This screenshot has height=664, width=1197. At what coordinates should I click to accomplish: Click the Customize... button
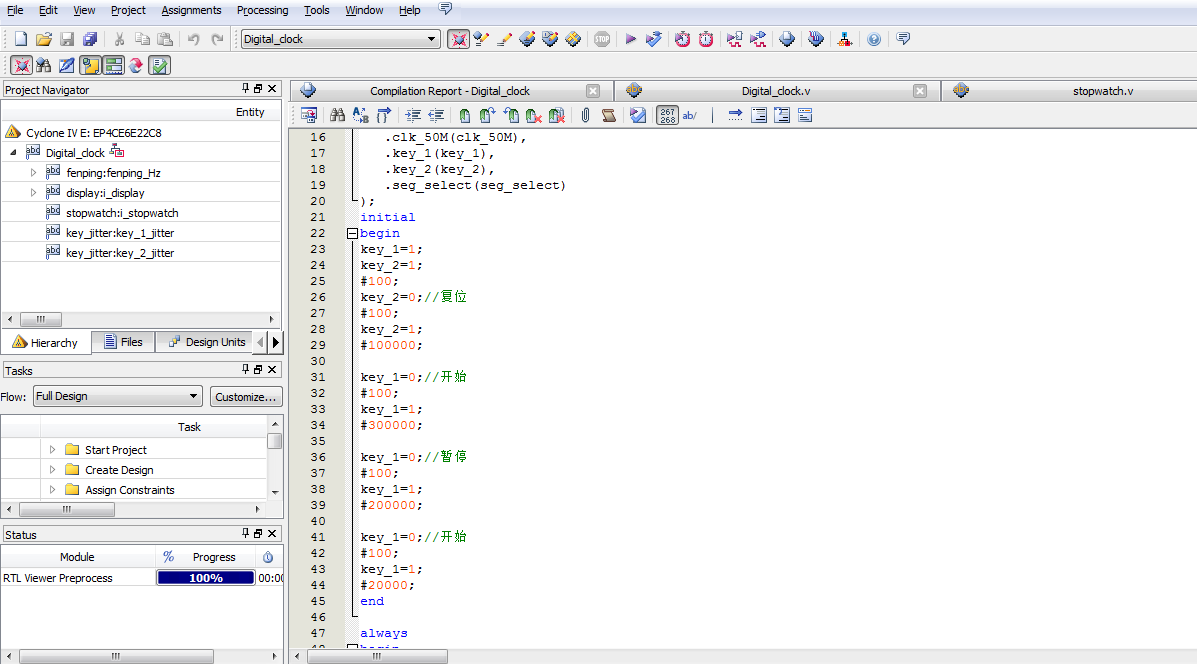click(x=246, y=396)
